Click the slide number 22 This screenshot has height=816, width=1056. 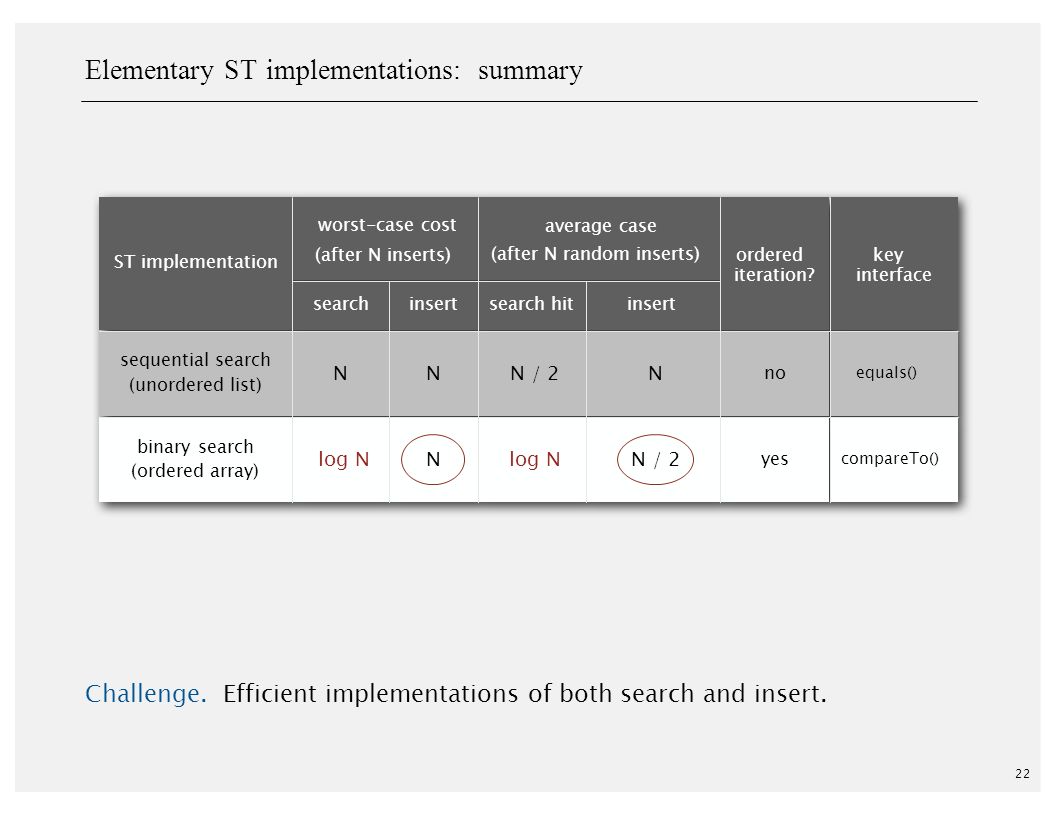tap(1022, 774)
